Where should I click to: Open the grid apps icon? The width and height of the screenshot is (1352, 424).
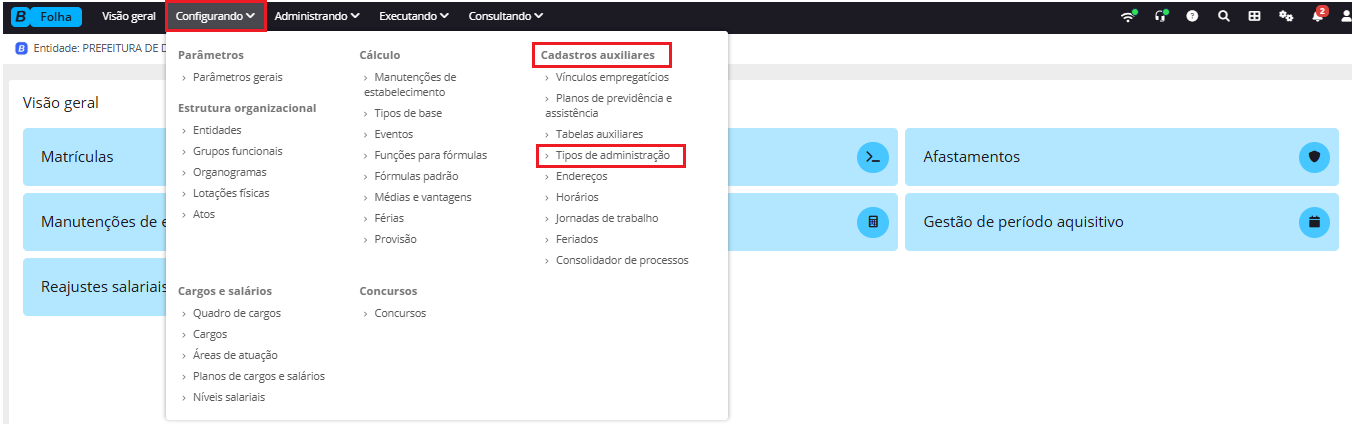[x=1254, y=16]
